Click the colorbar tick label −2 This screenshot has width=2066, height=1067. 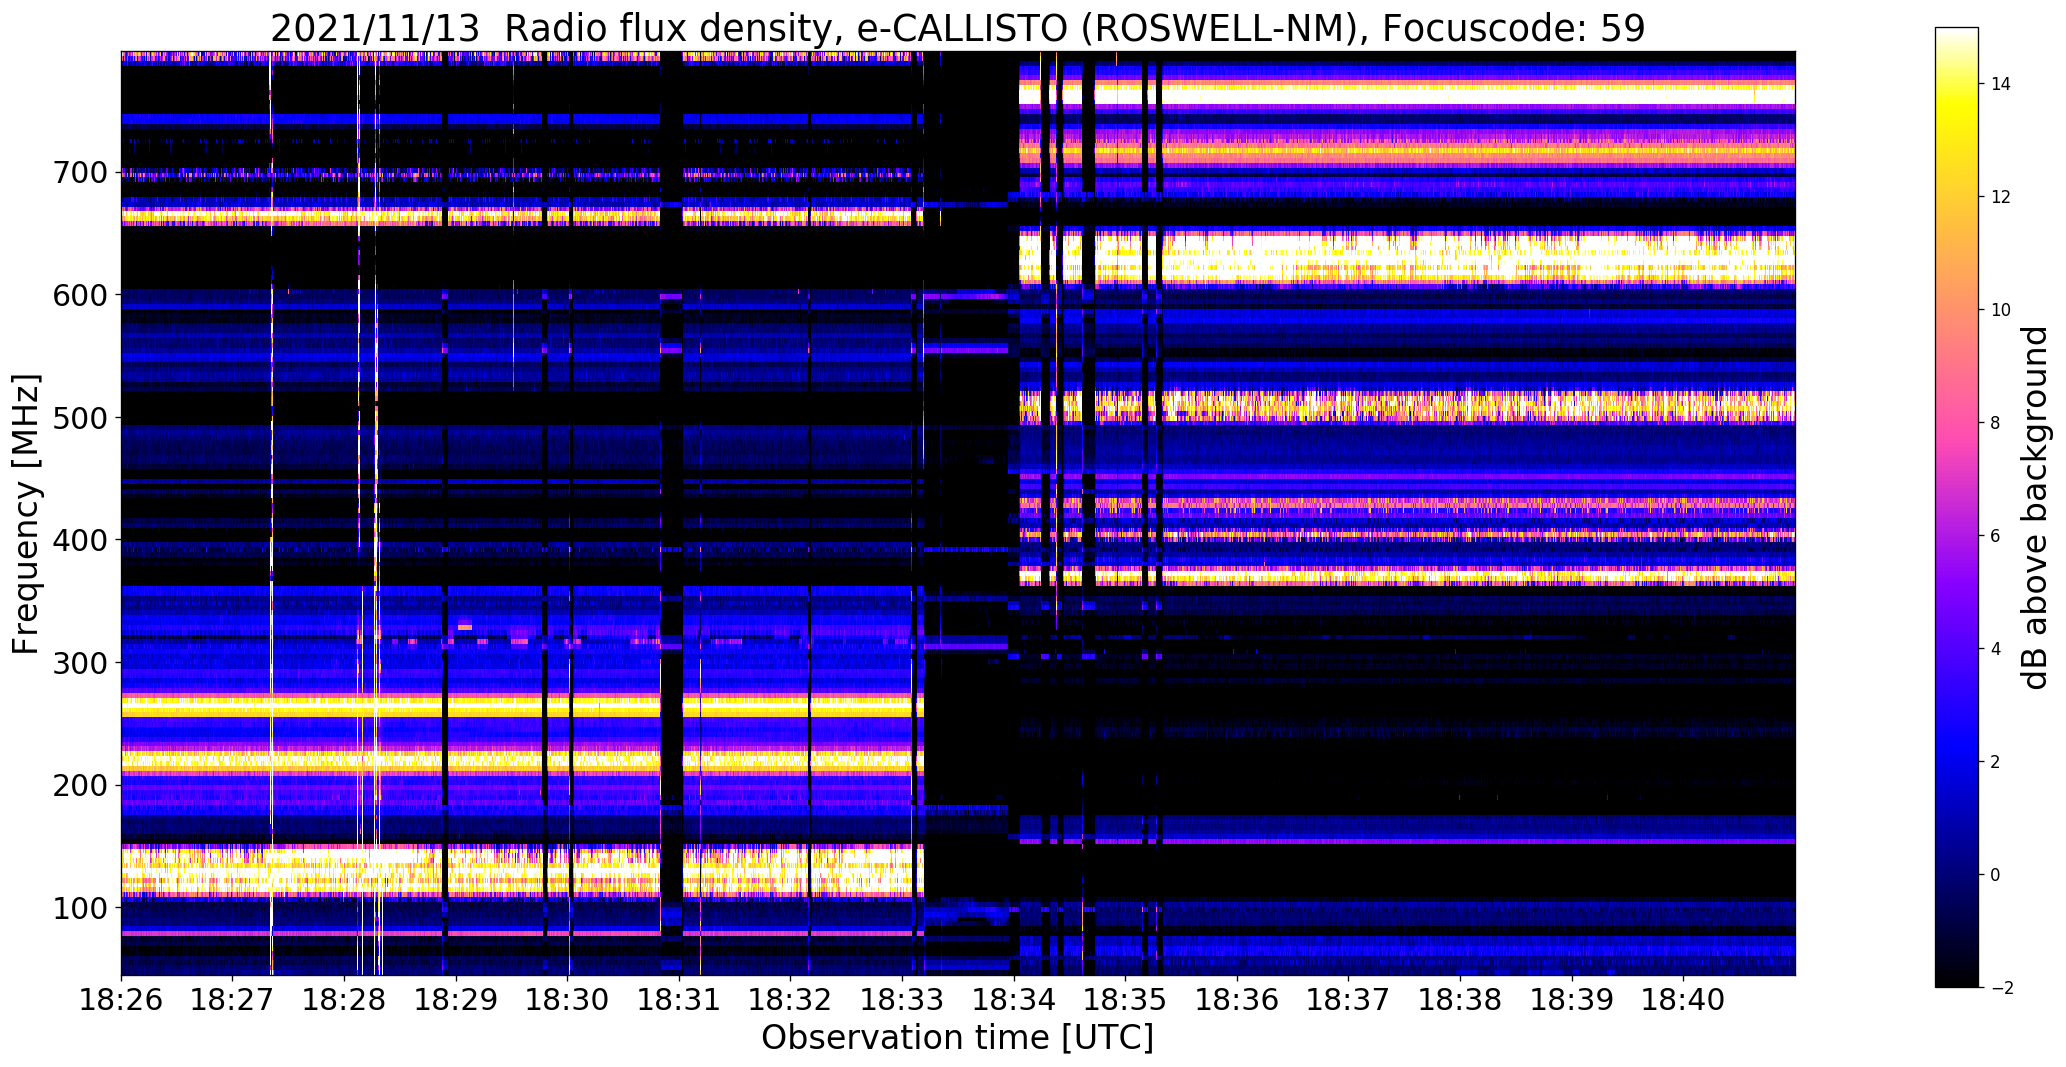(2001, 988)
